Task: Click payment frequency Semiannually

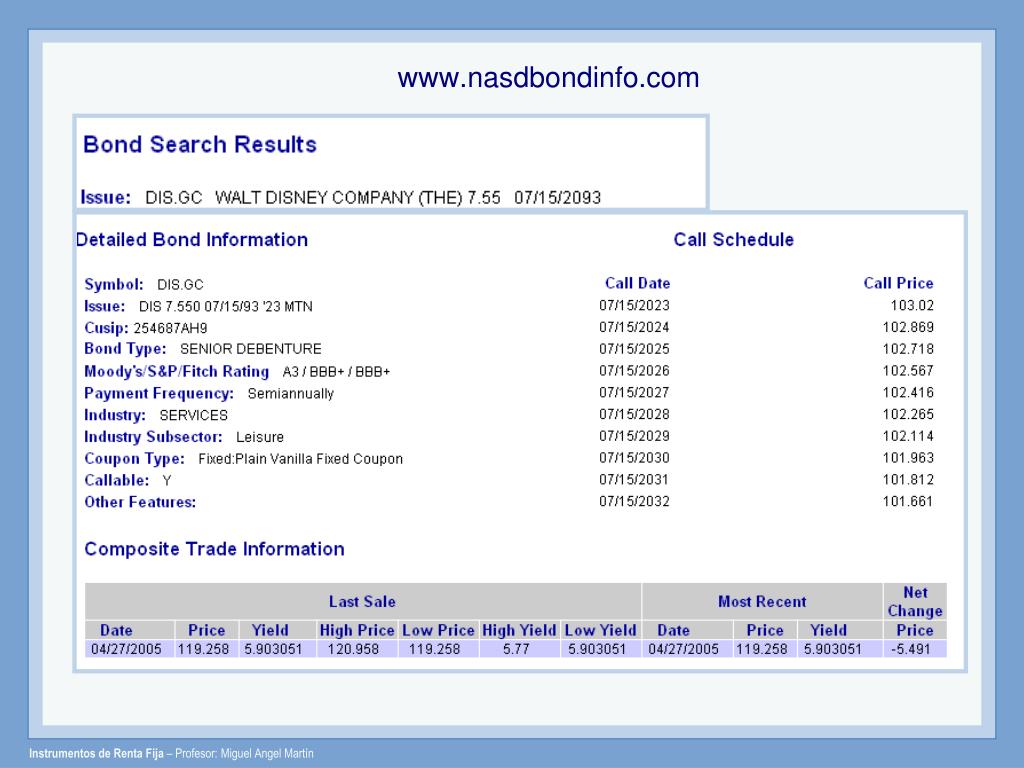Action: (x=291, y=393)
